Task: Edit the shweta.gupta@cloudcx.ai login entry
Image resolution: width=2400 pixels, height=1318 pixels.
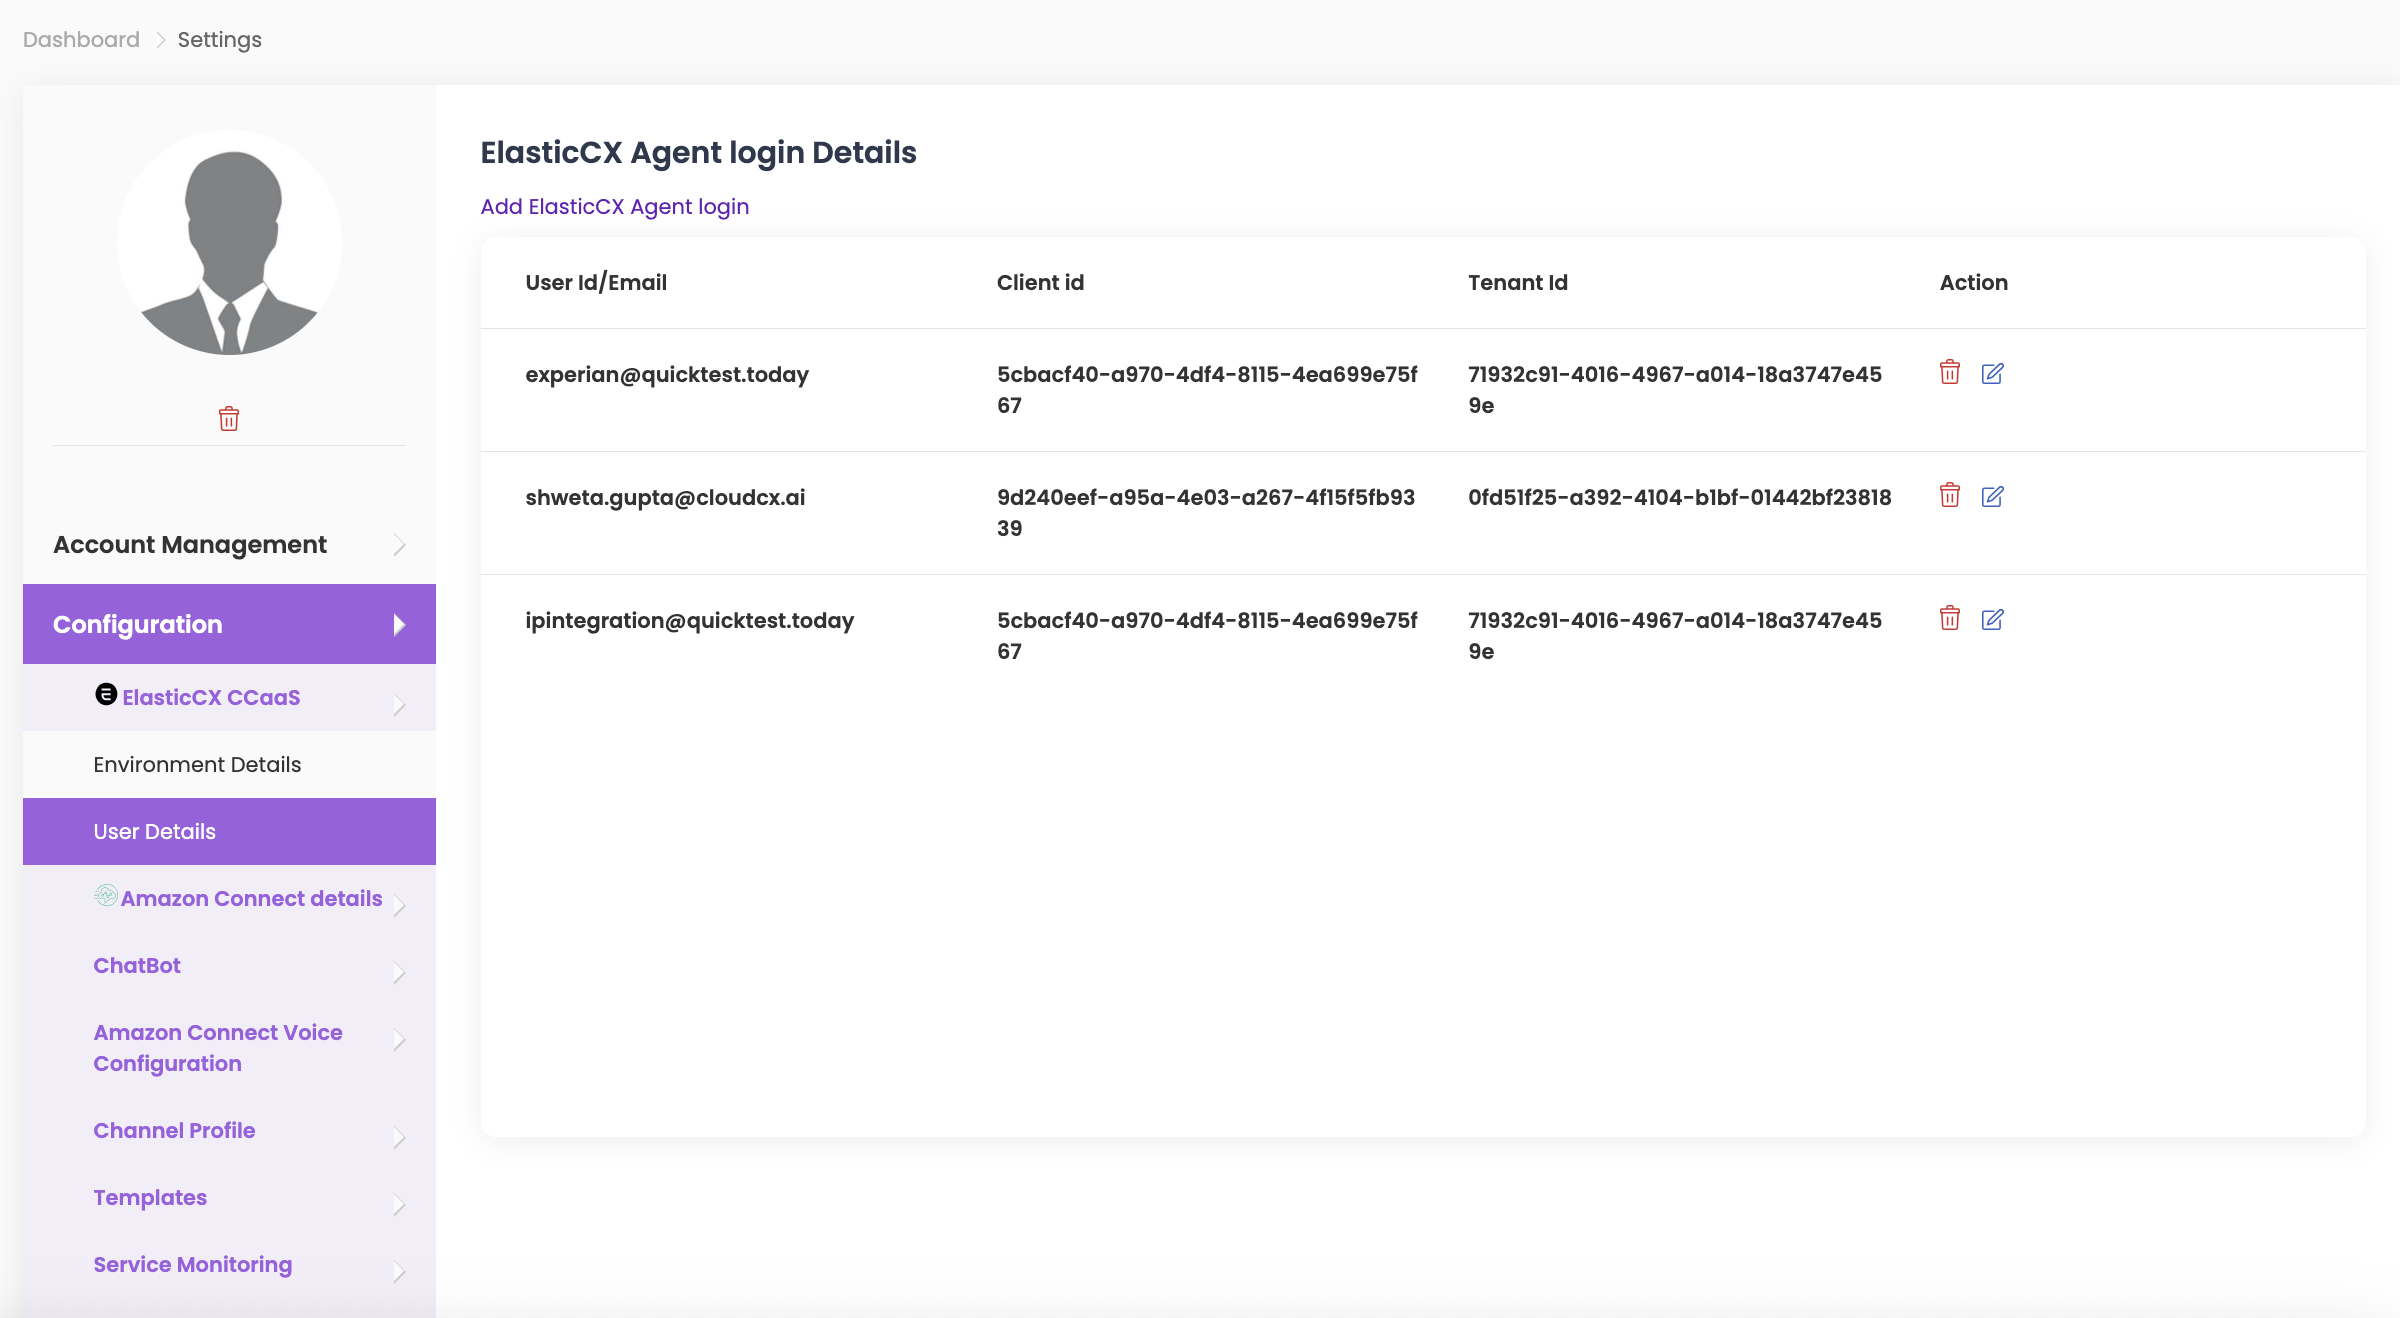Action: (x=1992, y=496)
